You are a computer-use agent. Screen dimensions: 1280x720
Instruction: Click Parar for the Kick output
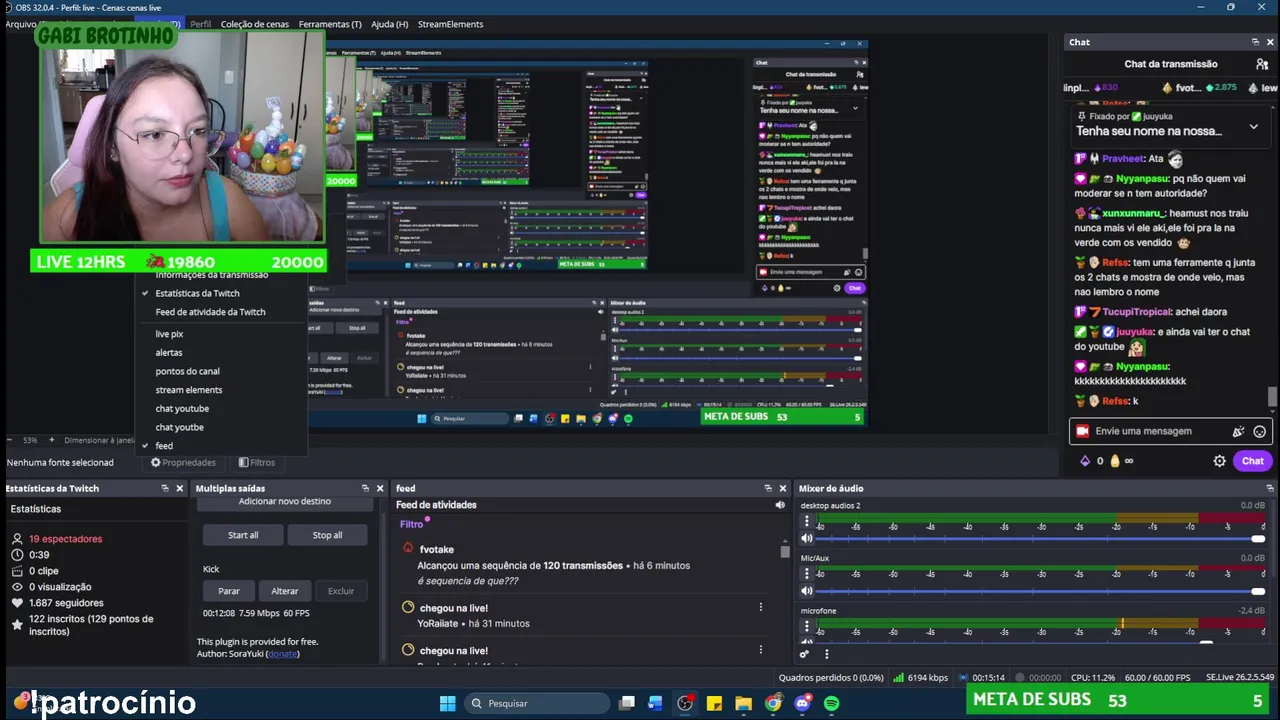pos(229,591)
